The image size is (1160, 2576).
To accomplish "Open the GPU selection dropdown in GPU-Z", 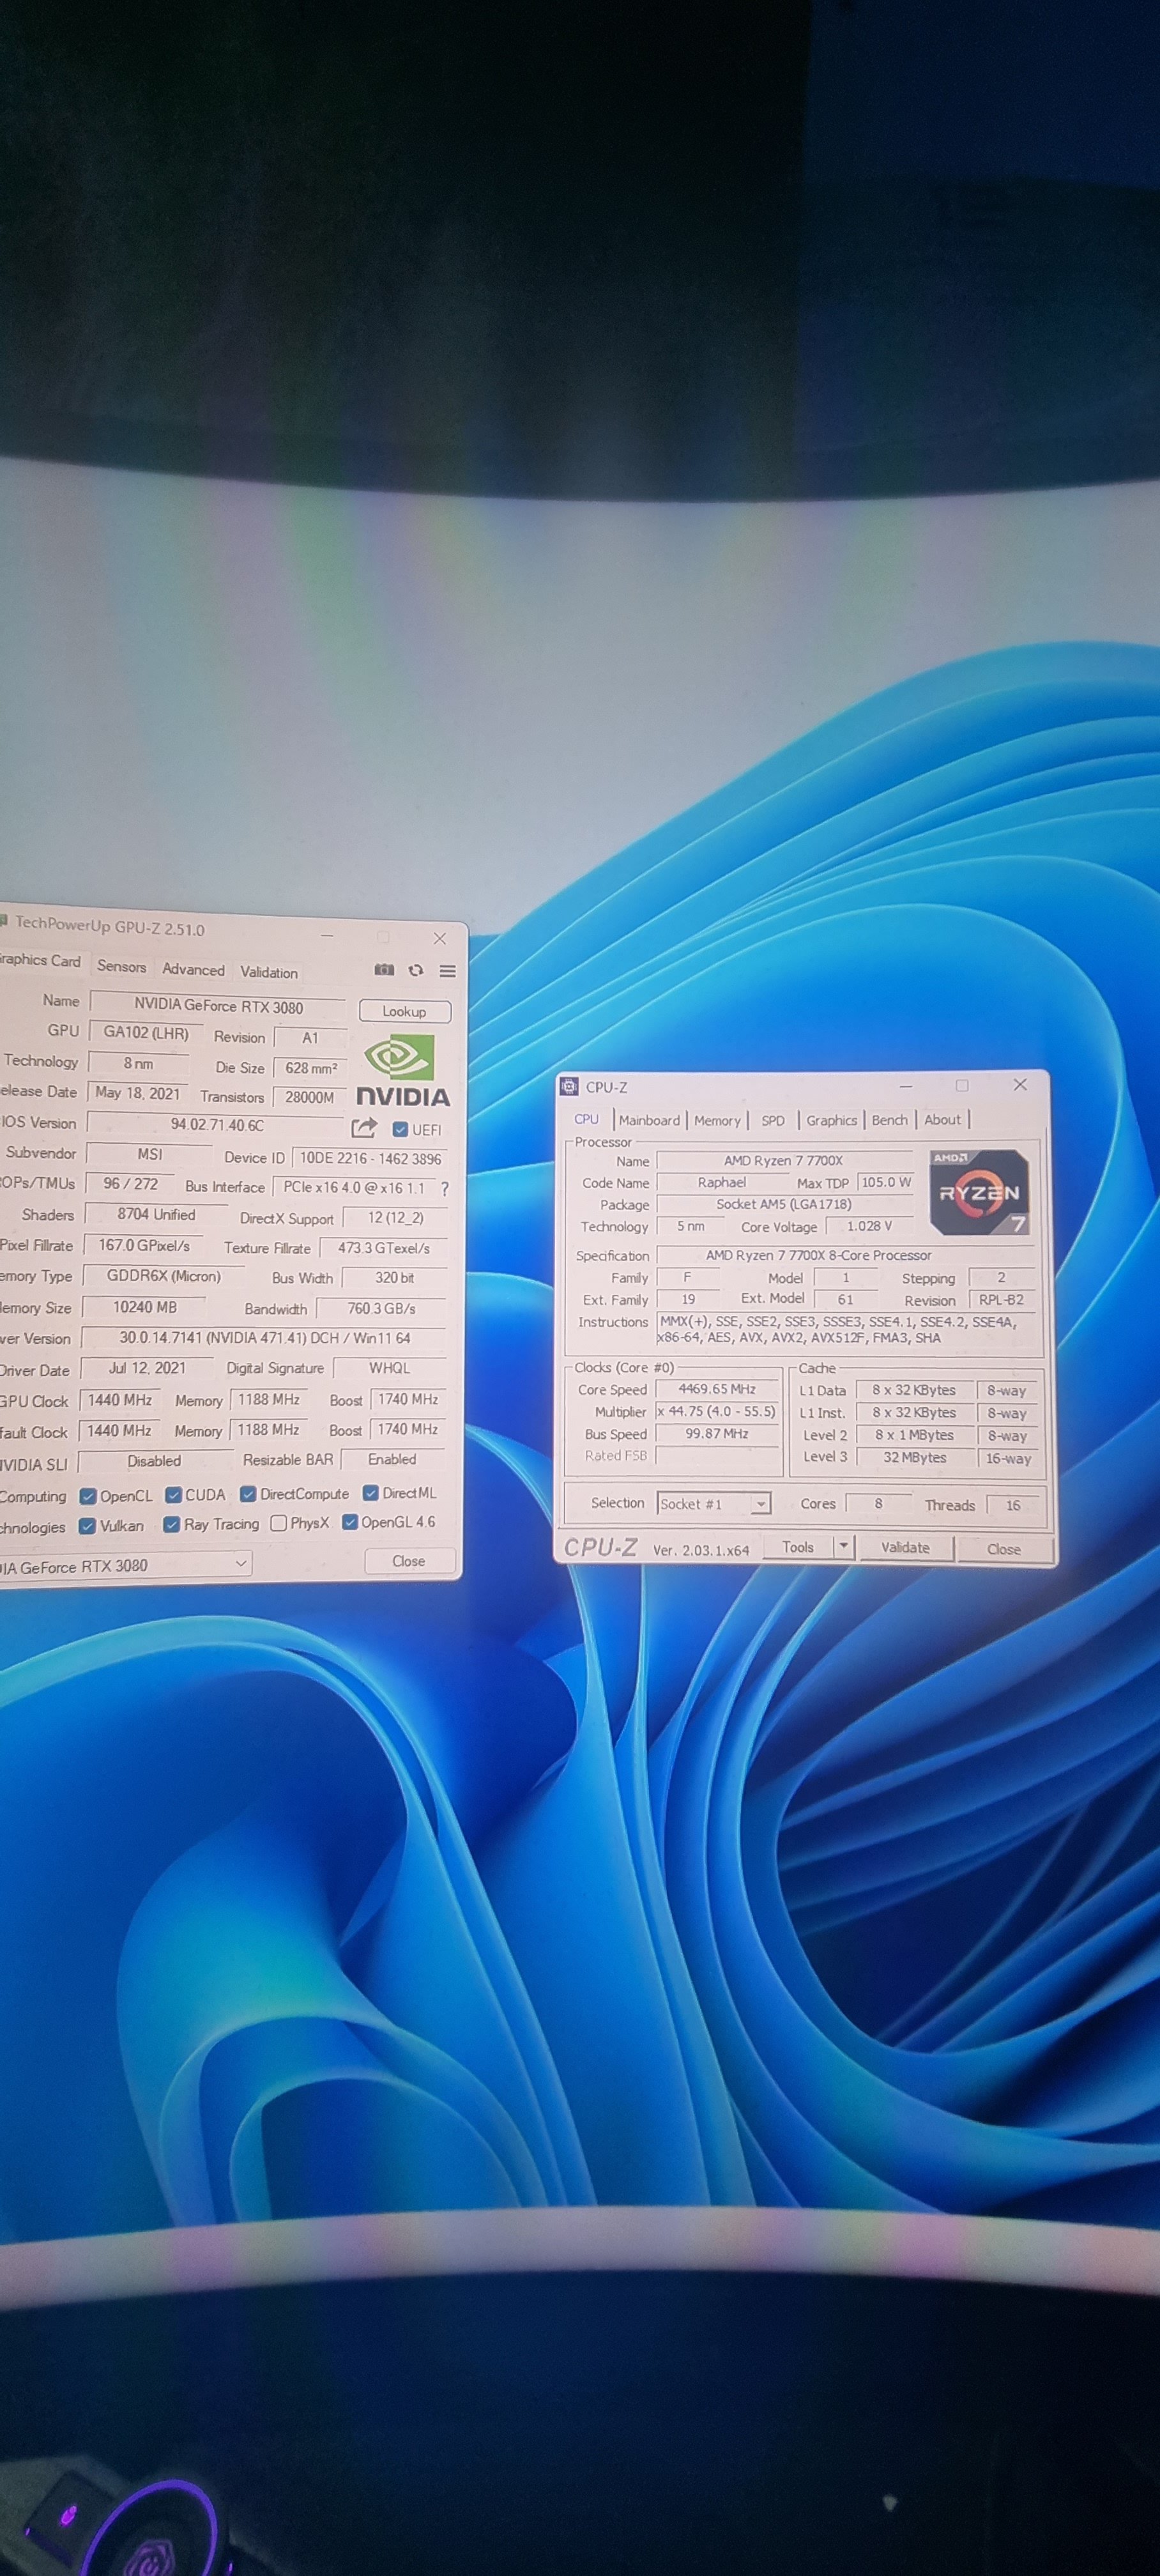I will coord(125,1565).
